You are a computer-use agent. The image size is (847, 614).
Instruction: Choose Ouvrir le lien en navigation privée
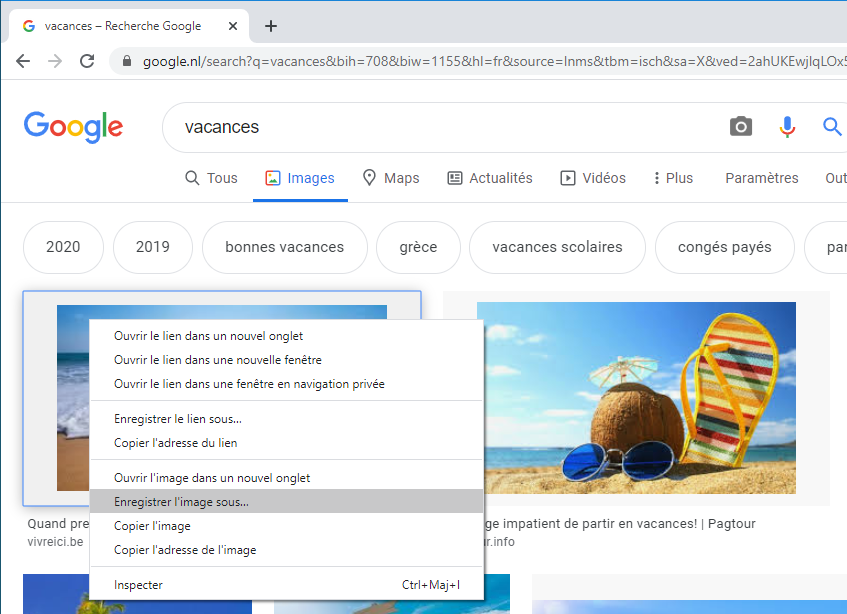tap(286, 384)
